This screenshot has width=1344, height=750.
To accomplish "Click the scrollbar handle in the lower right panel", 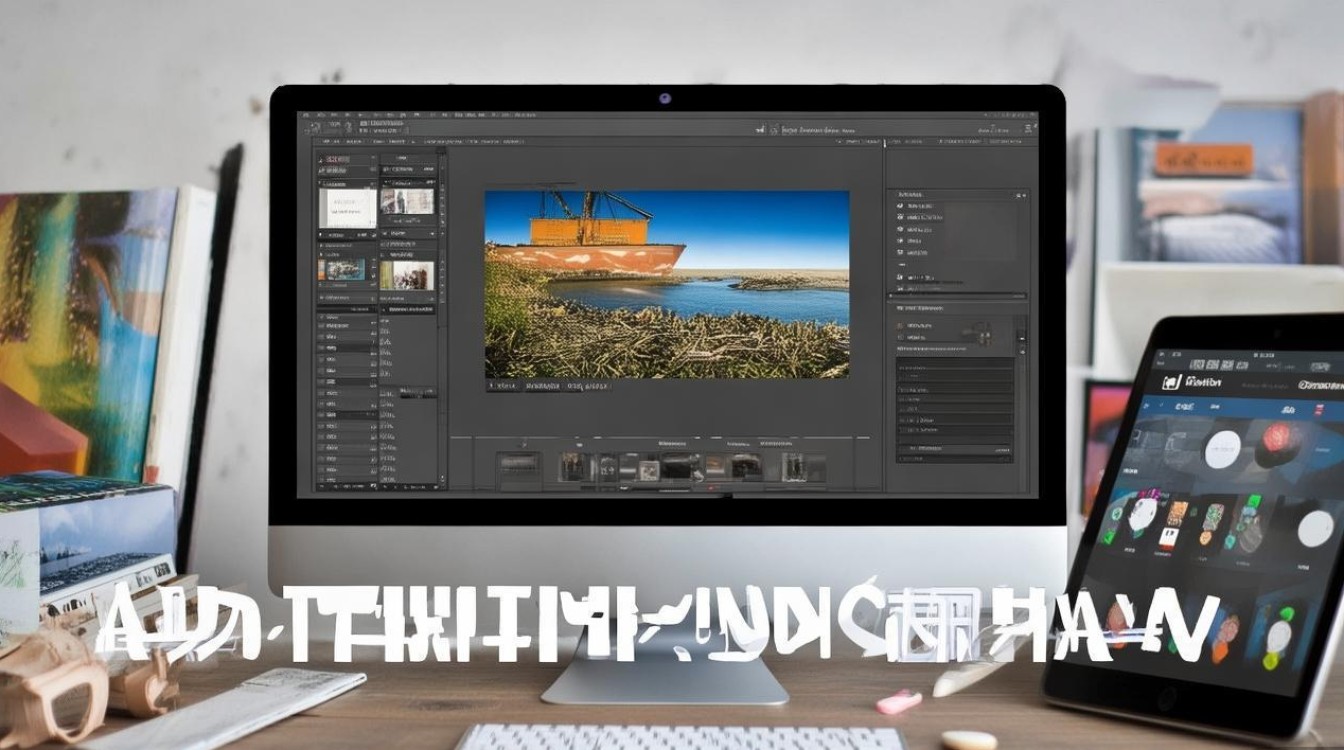I will tap(1022, 339).
